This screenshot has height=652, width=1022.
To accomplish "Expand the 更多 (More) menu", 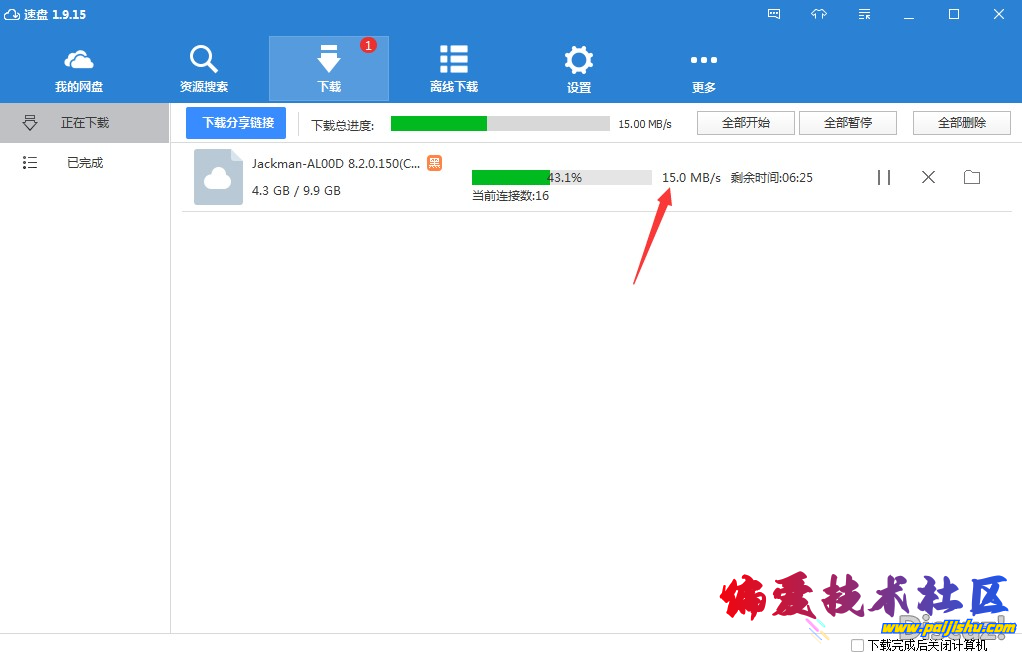I will point(704,69).
